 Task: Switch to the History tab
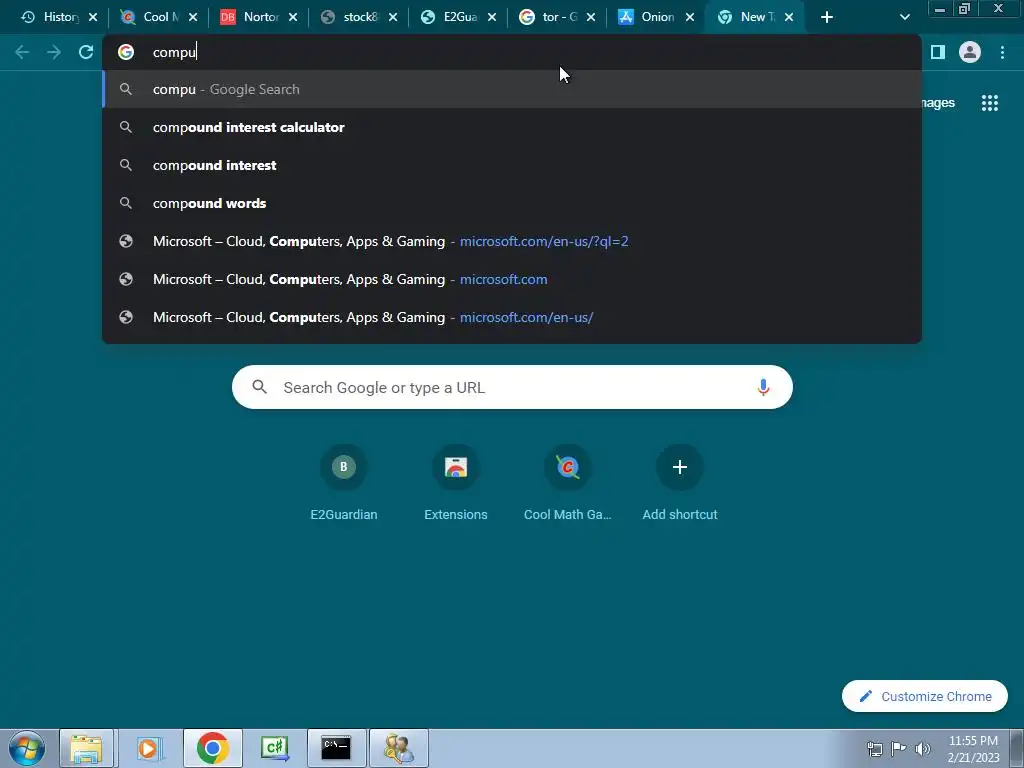pyautogui.click(x=51, y=17)
